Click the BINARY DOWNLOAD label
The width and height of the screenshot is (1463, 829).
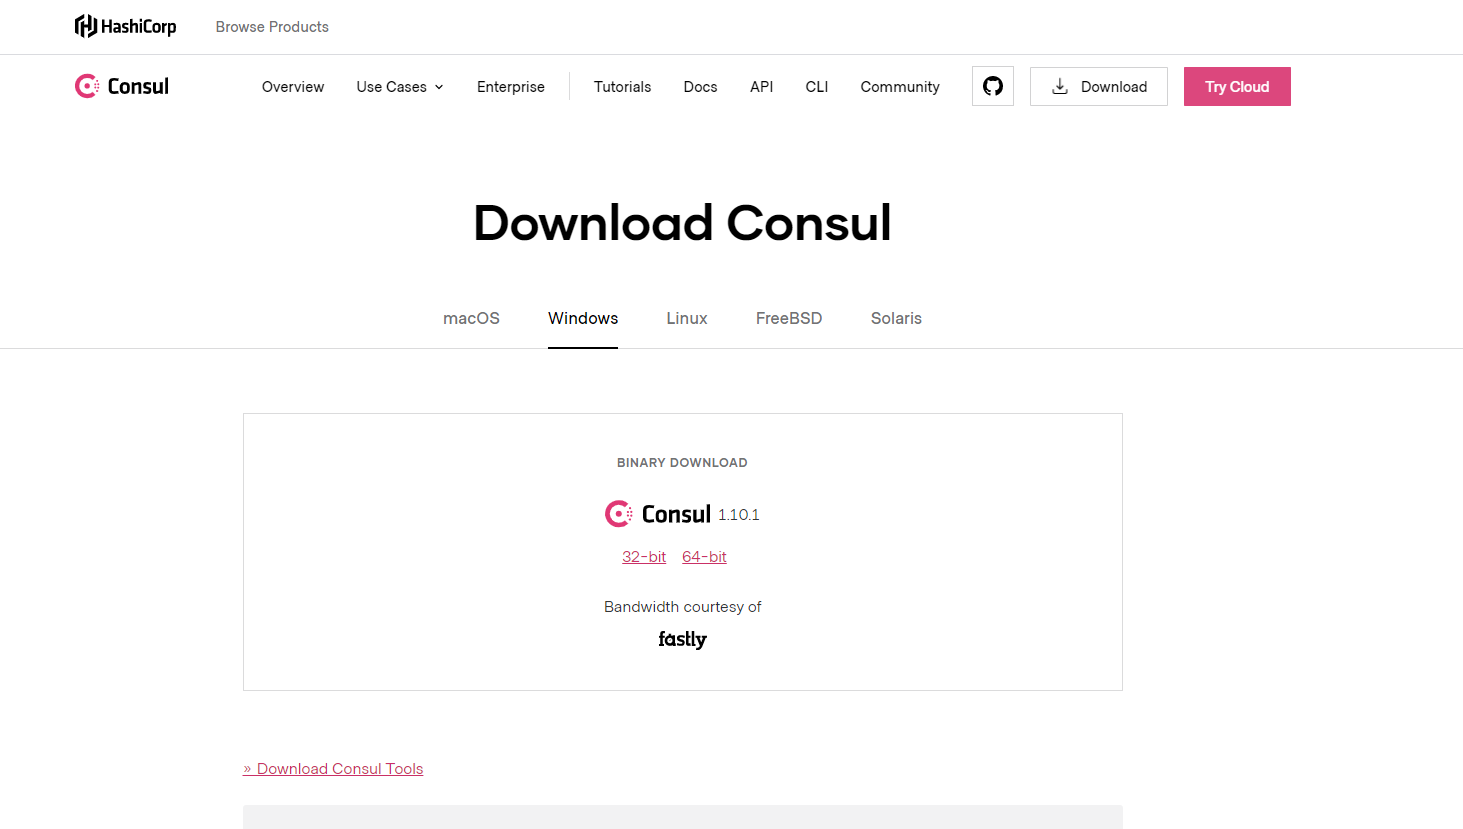coord(682,463)
